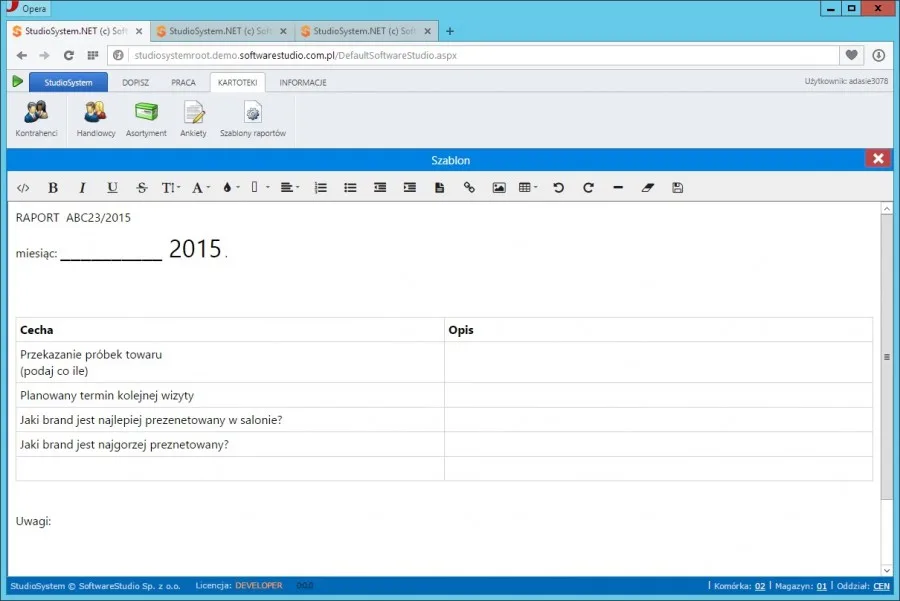
Task: Open the Kontrahenci card file
Action: (36, 119)
